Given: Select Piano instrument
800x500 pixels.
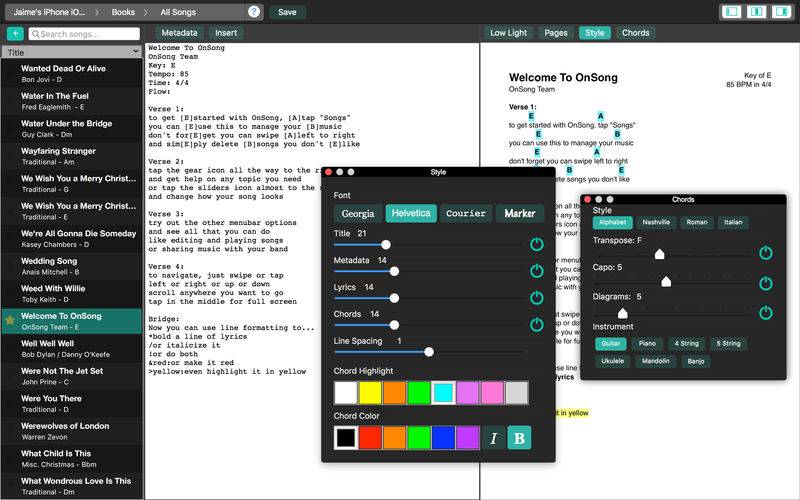Looking at the screenshot, I should tap(647, 344).
